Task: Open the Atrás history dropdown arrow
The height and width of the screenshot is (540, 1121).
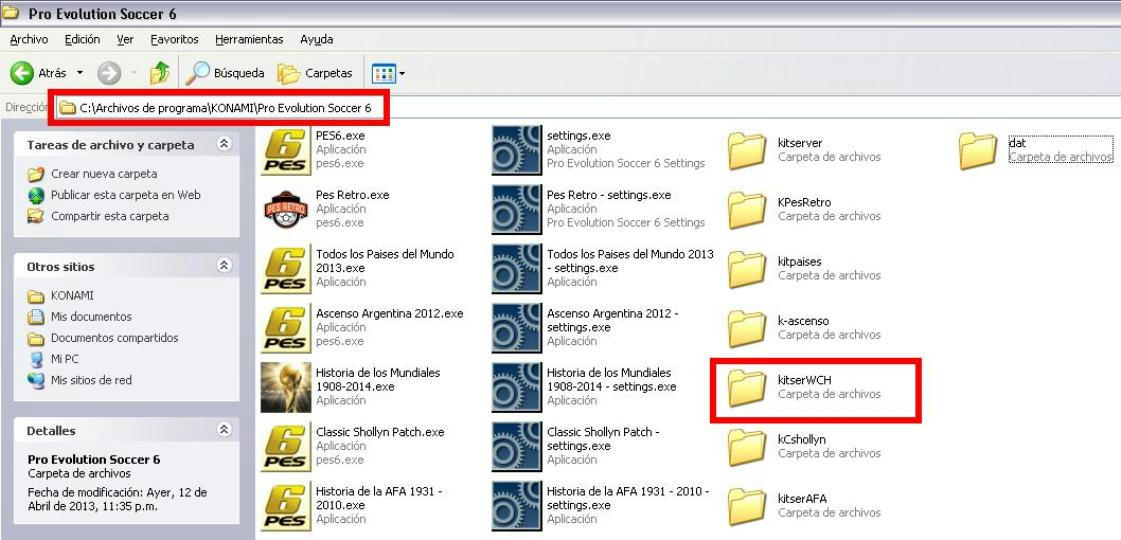Action: [80, 73]
